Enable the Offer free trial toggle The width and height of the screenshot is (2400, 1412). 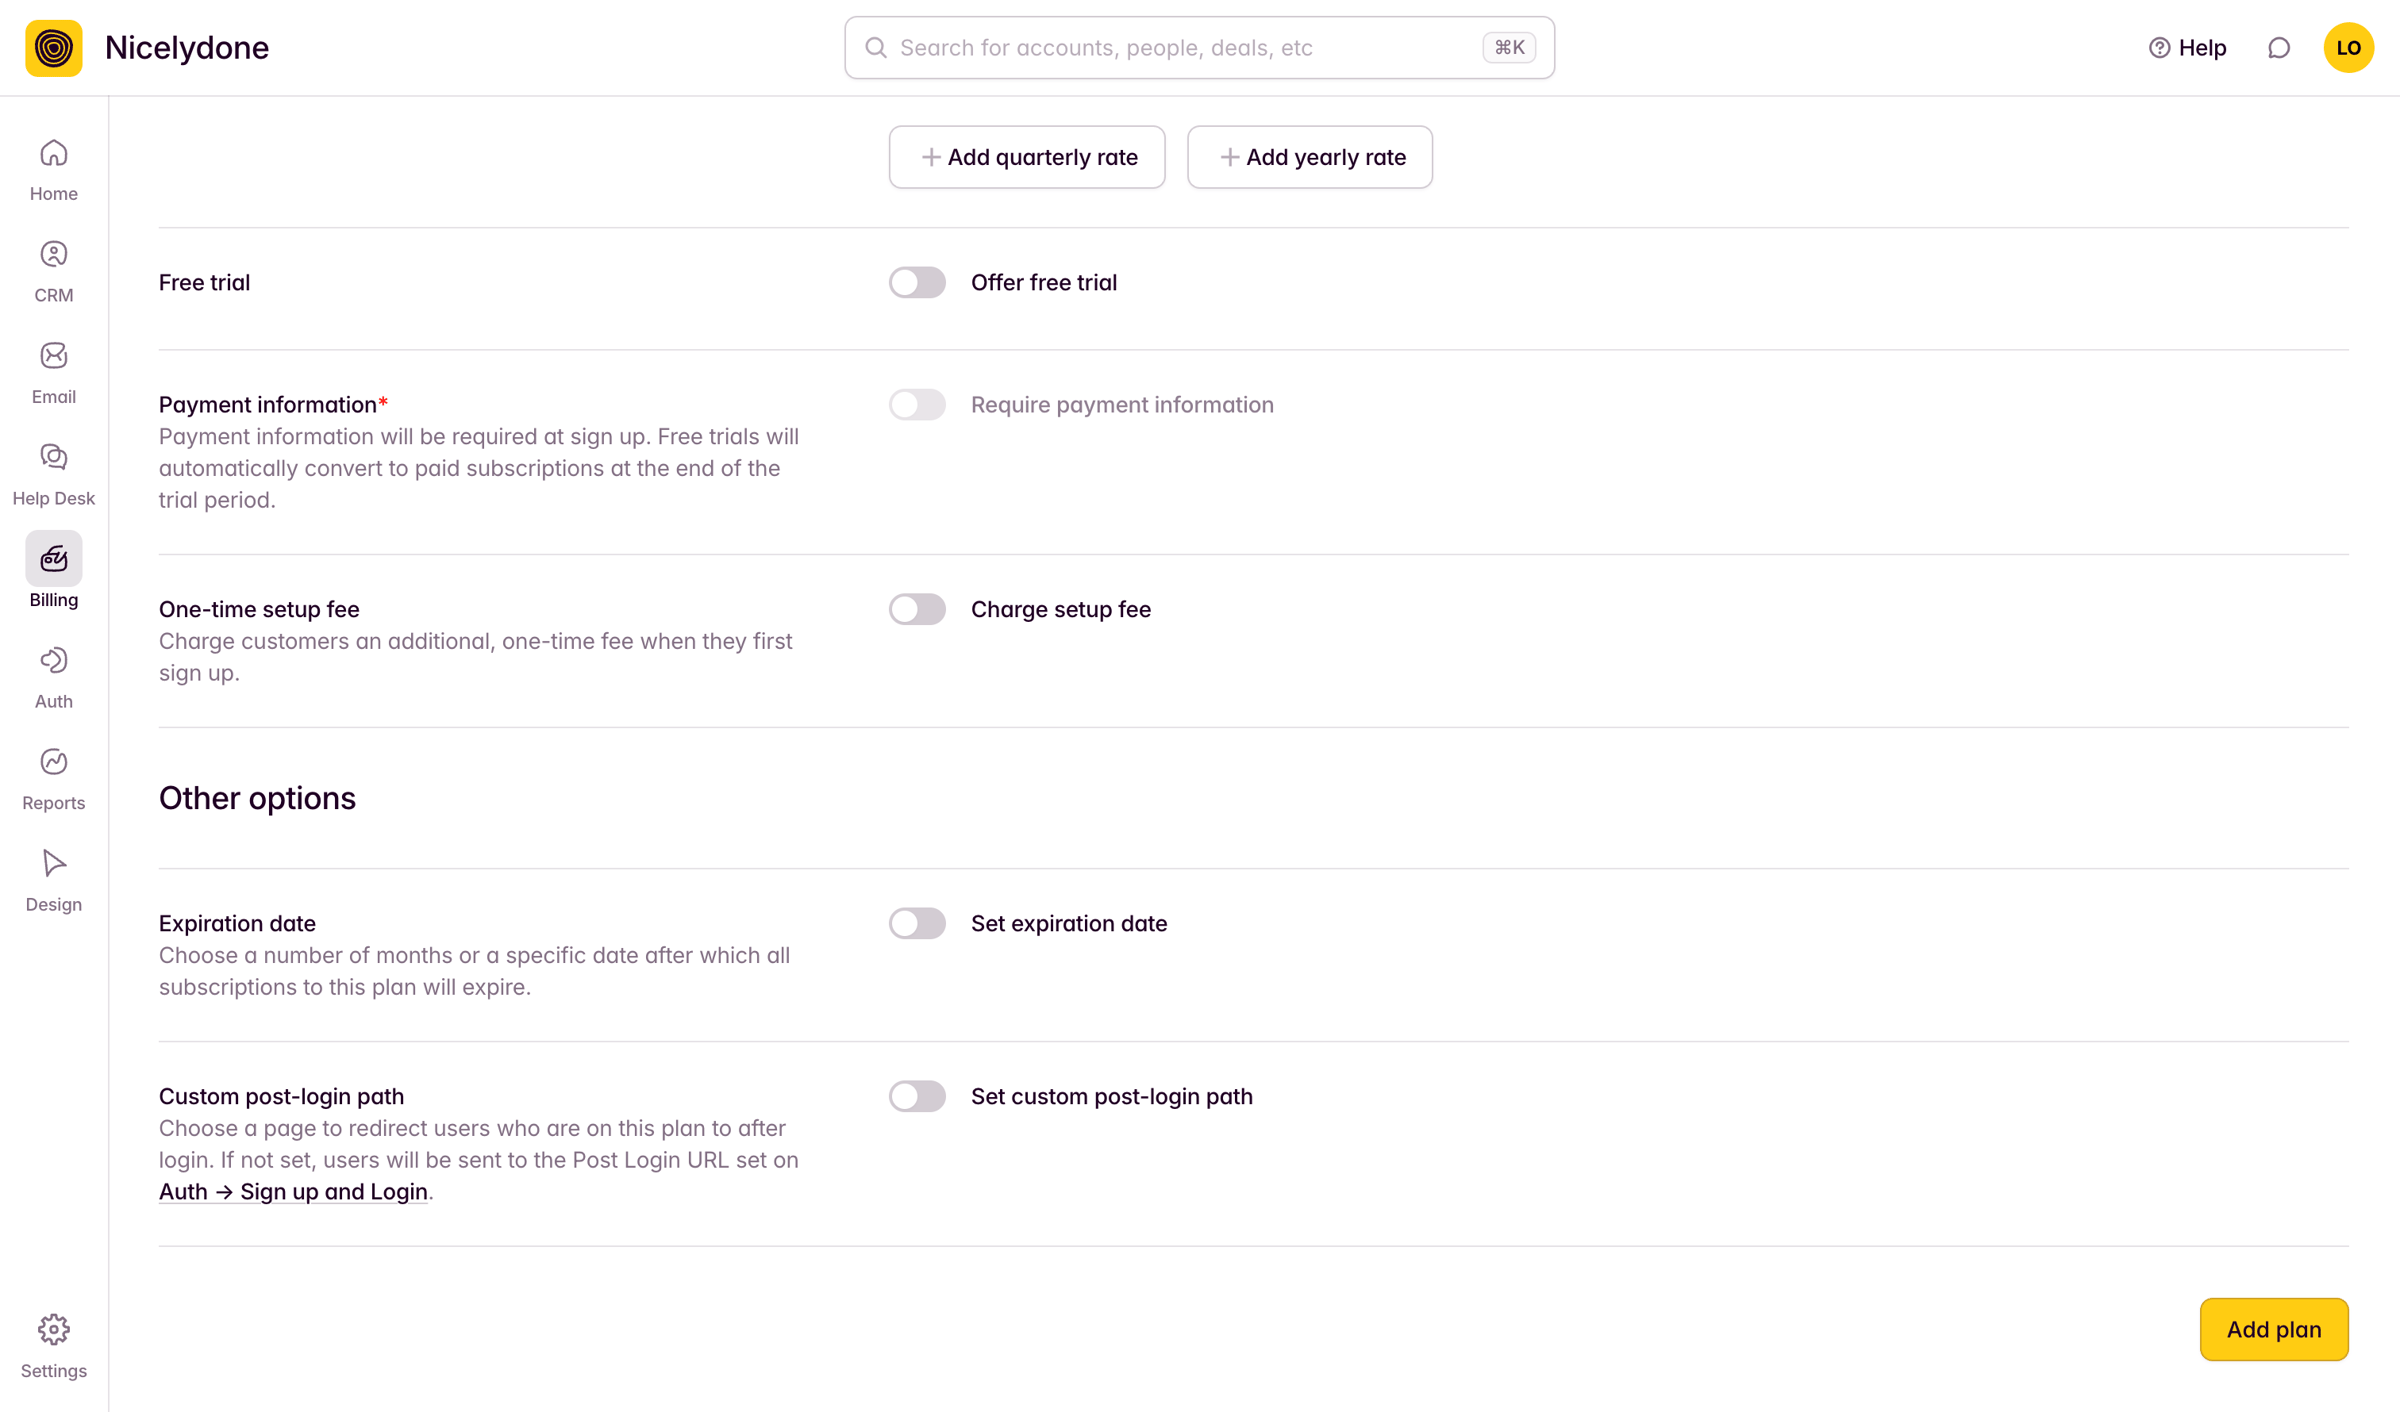917,283
